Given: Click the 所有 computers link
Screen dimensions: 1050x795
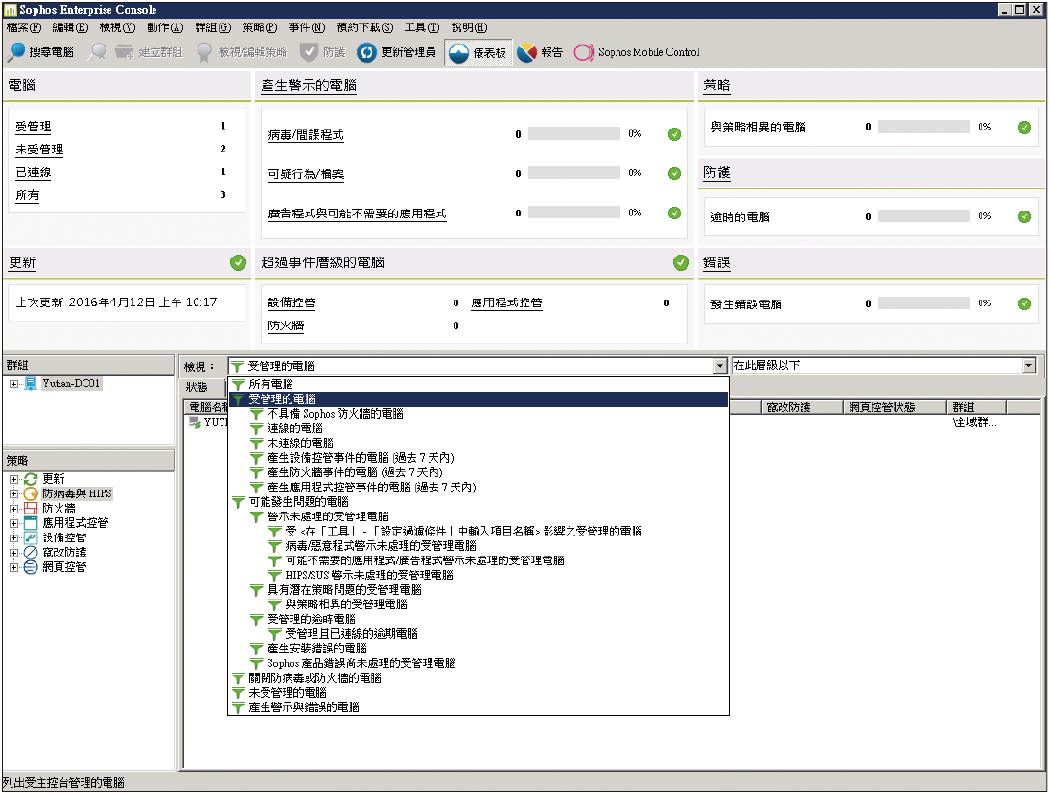Looking at the screenshot, I should pos(27,196).
